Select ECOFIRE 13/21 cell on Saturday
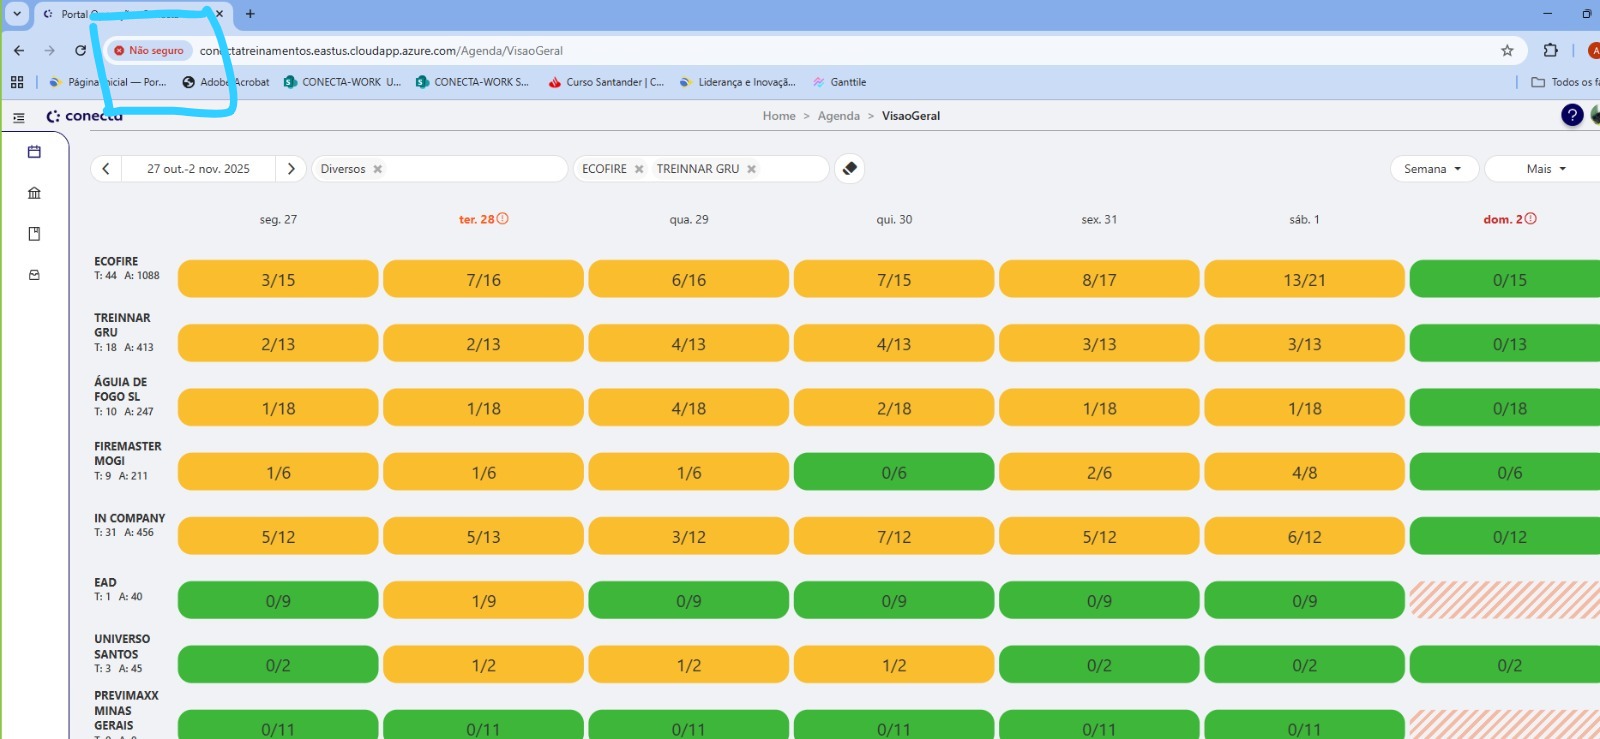Screen dimensions: 1600x739 point(1304,280)
